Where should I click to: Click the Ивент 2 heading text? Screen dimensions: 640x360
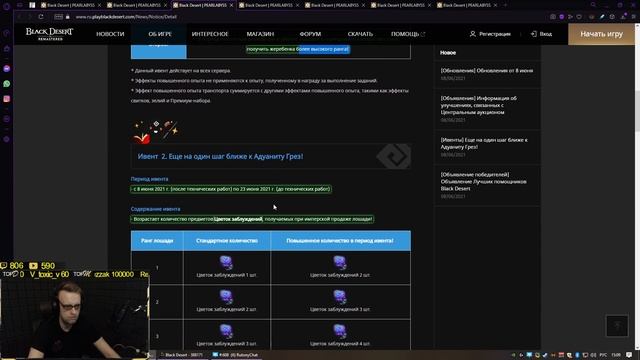pyautogui.click(x=220, y=156)
